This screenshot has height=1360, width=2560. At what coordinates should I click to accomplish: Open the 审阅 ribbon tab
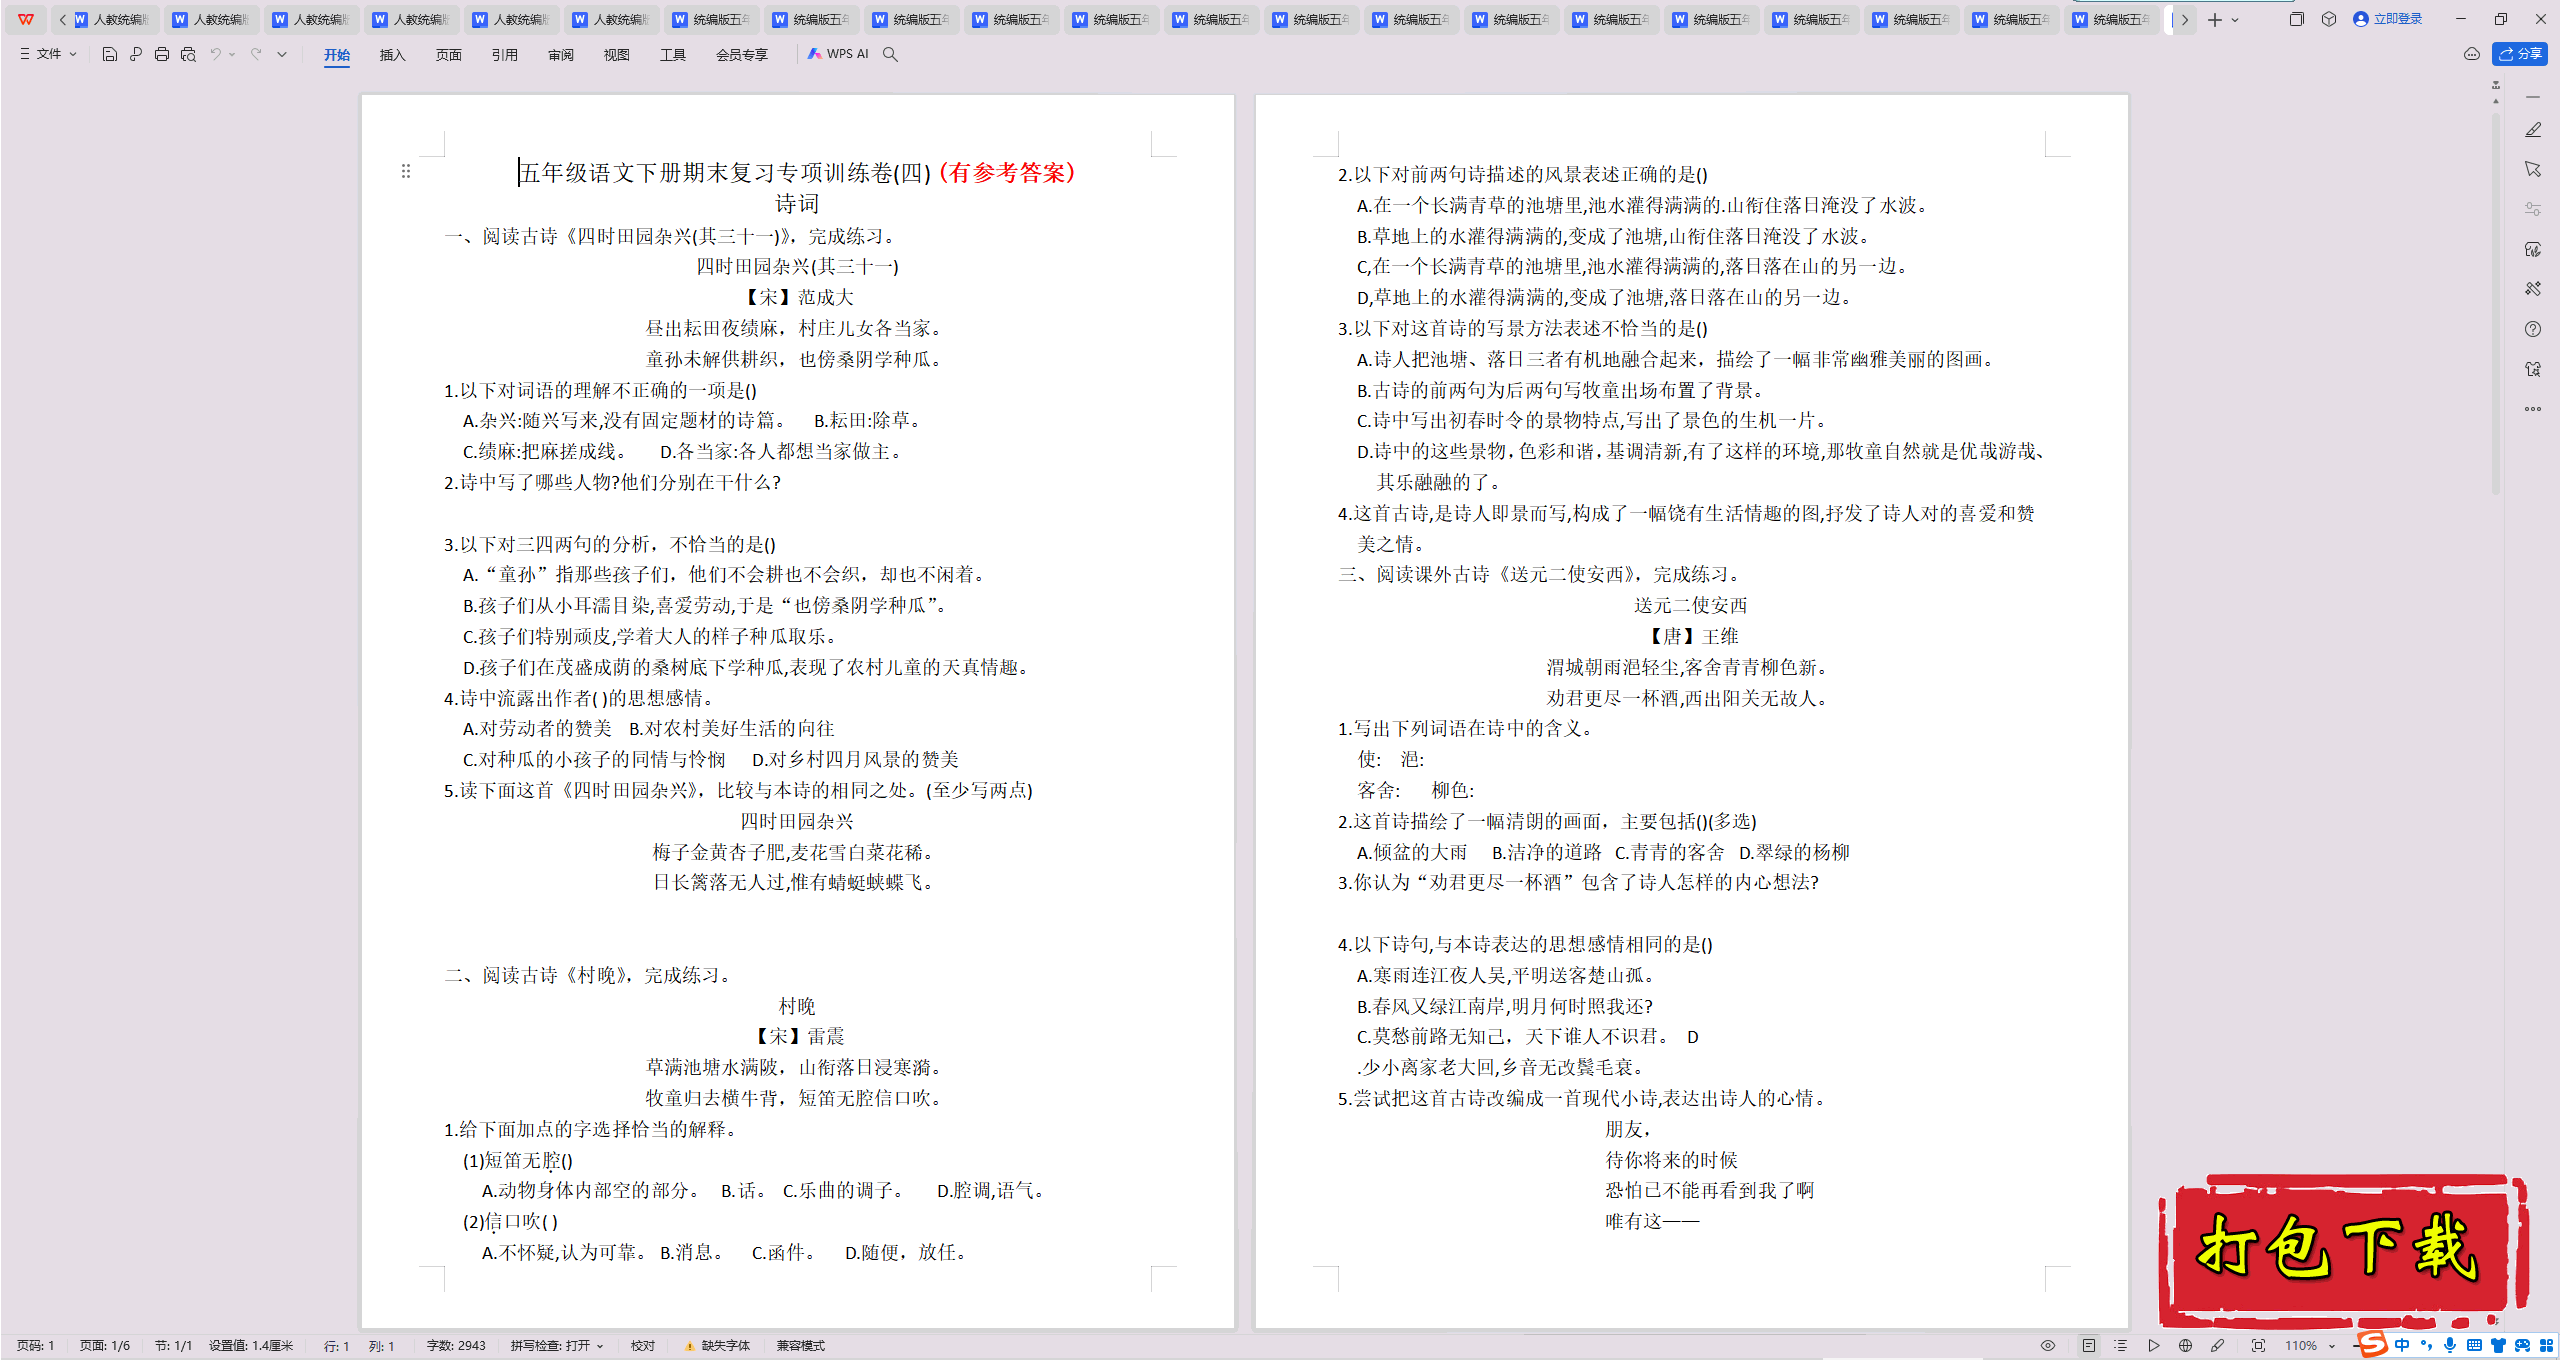(x=561, y=55)
